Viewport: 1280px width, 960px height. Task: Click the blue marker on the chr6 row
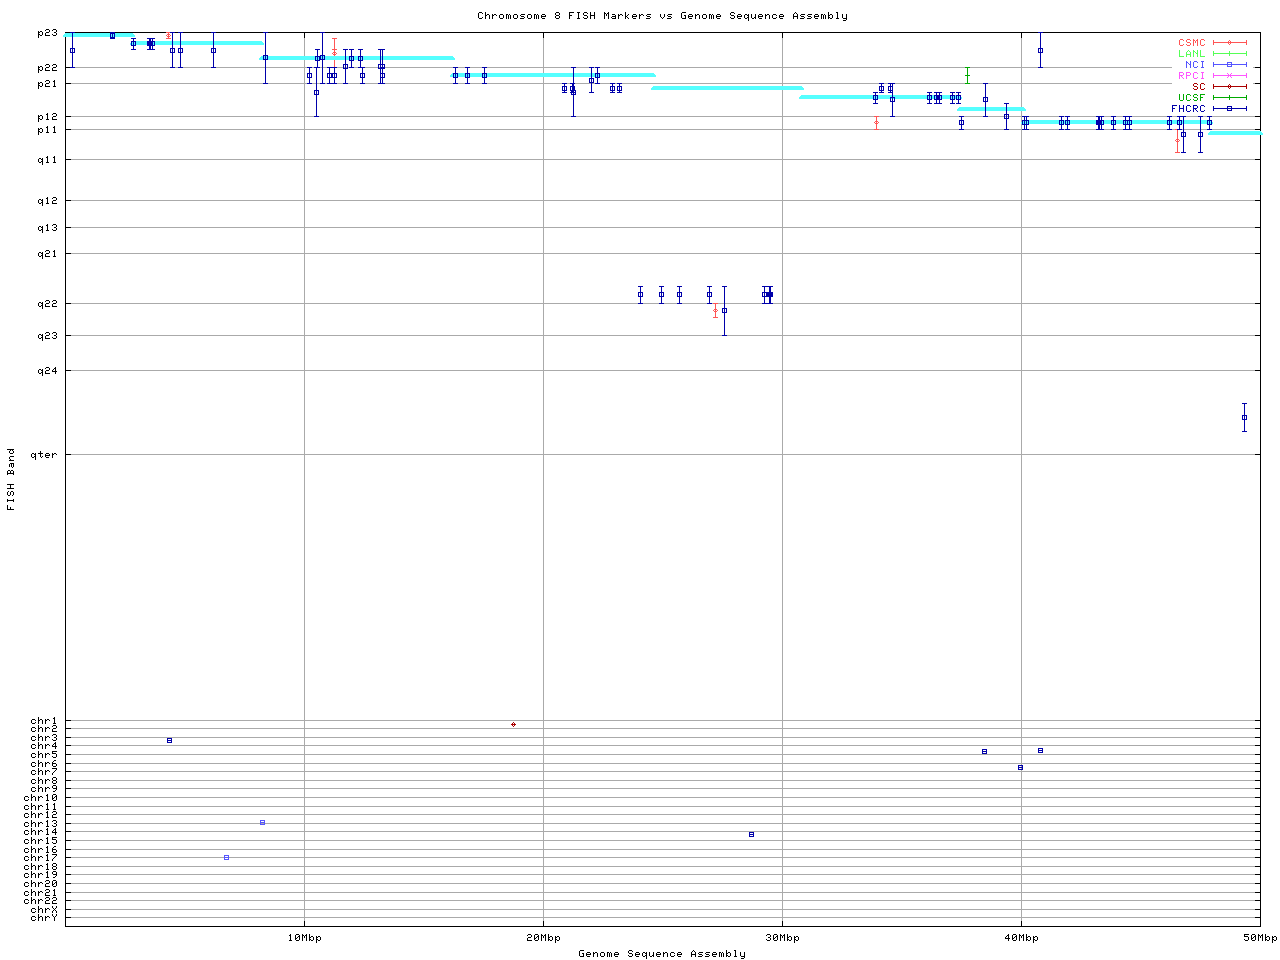tap(1020, 767)
